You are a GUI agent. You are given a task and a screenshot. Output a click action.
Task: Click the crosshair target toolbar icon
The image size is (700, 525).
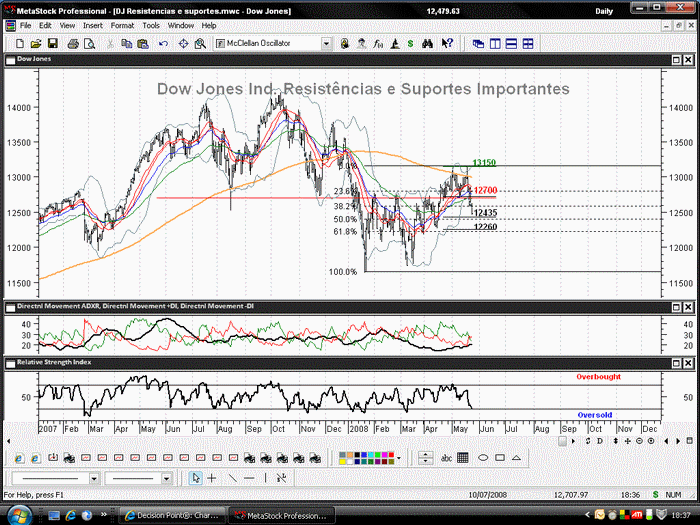pos(183,44)
